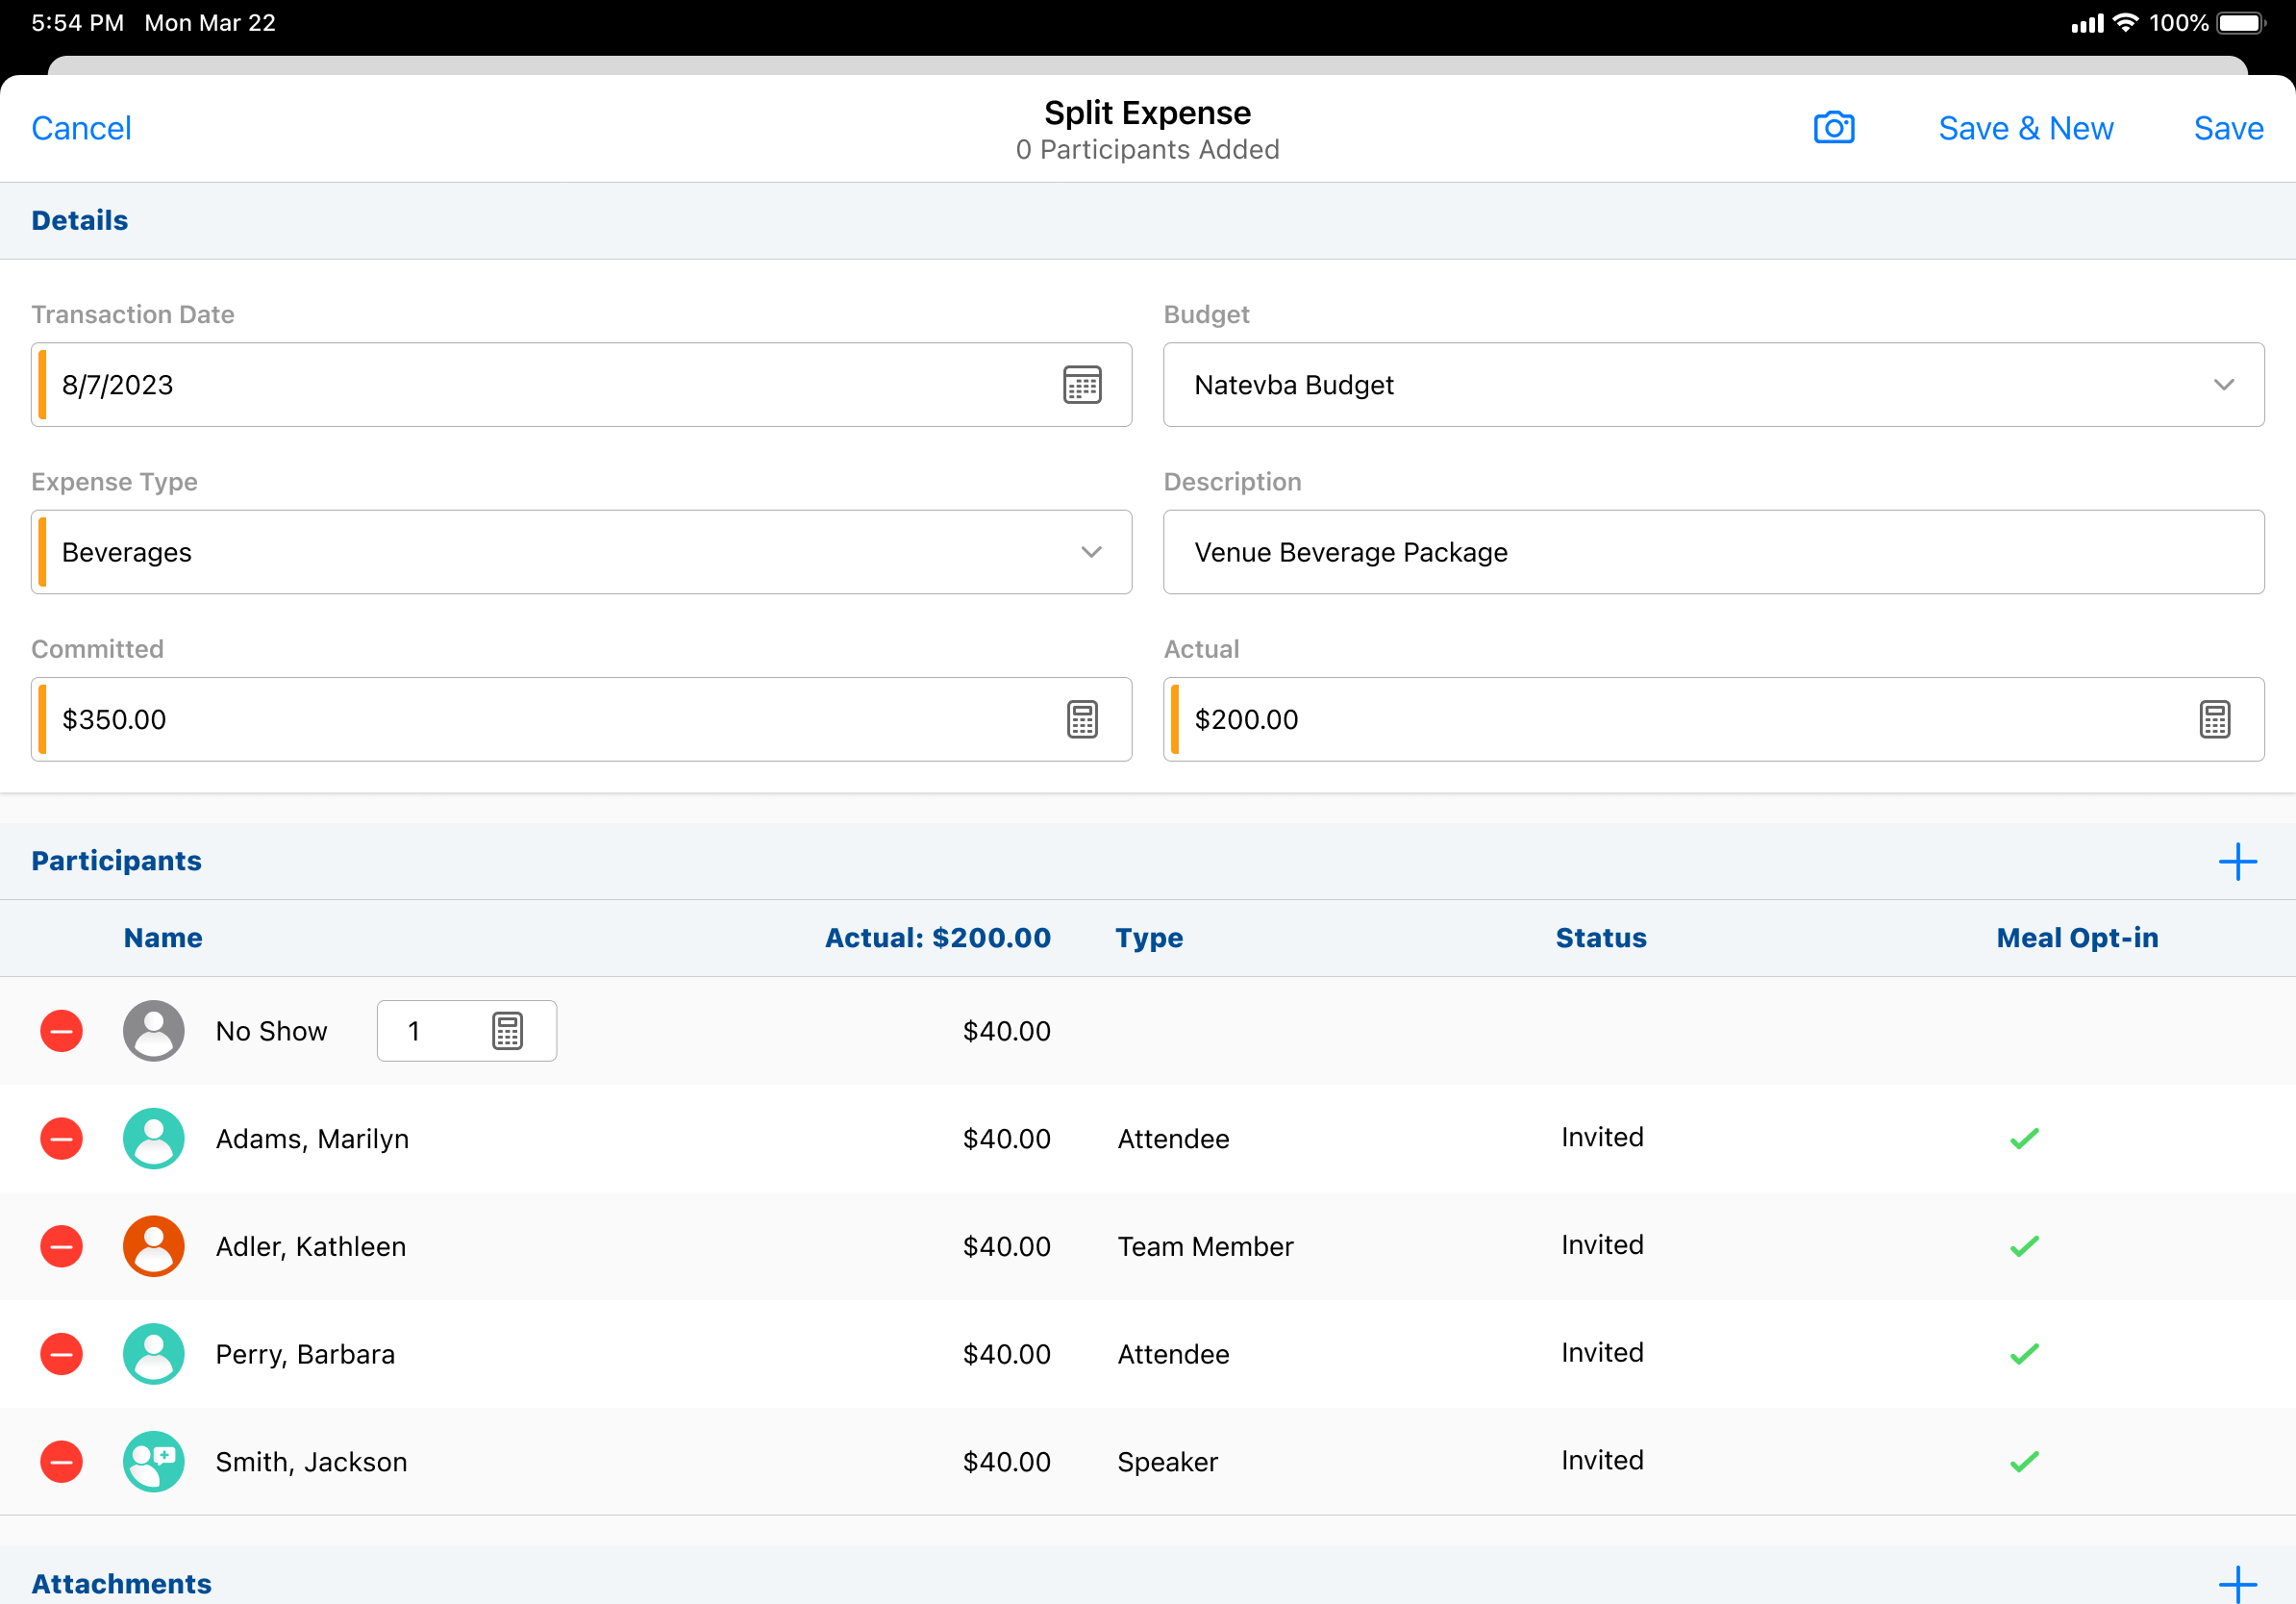Select Perry, Barbara avatar icon

click(x=153, y=1354)
